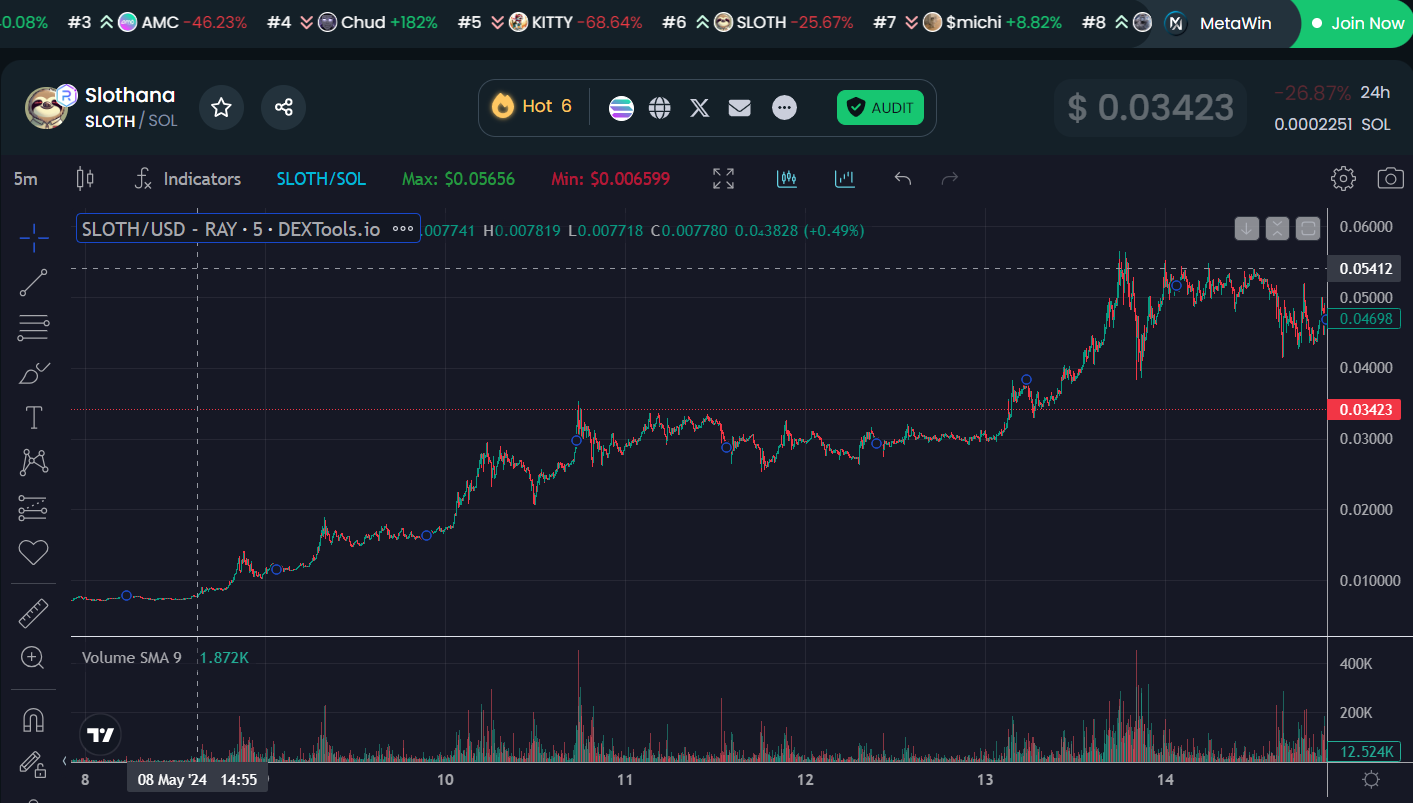
Task: Select the brush drawing tool
Action: [33, 373]
